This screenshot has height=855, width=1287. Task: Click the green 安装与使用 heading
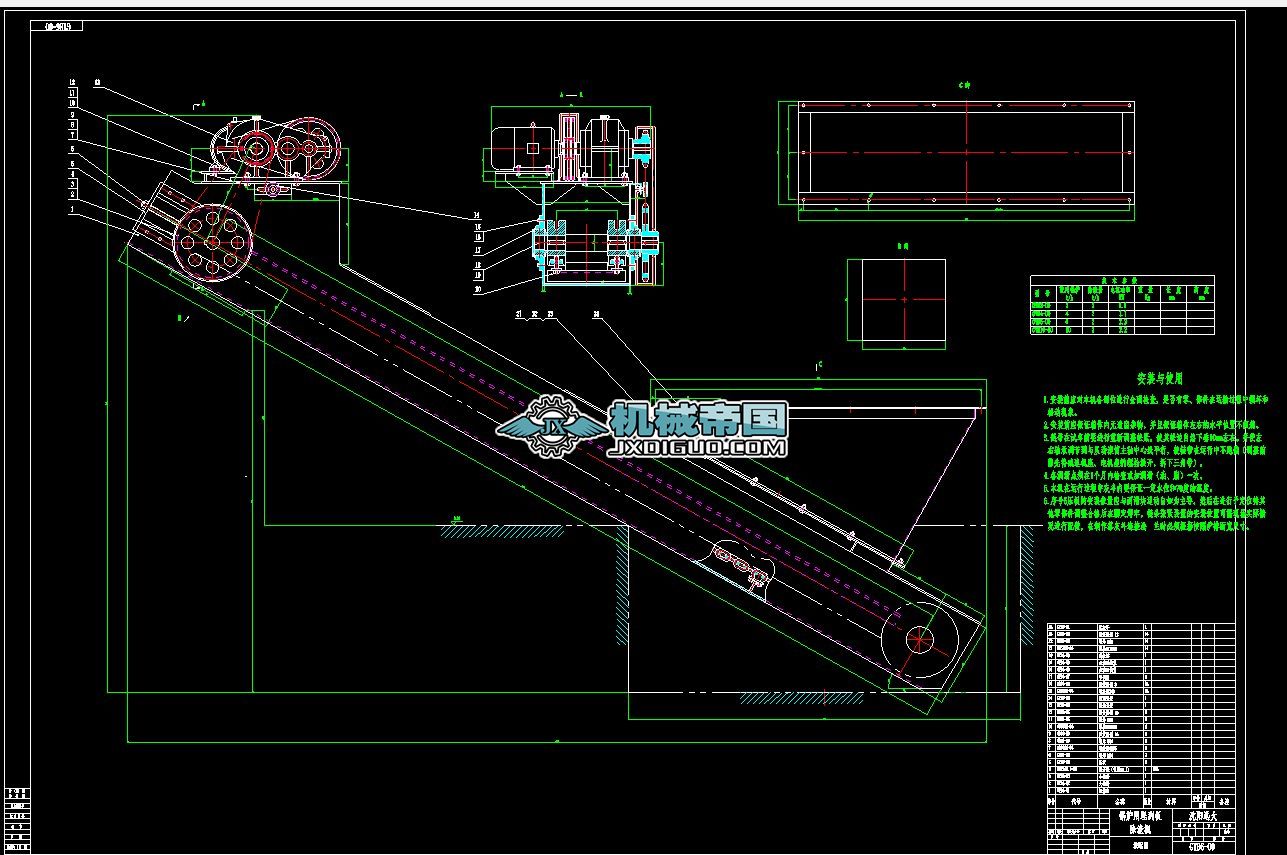coord(1159,379)
